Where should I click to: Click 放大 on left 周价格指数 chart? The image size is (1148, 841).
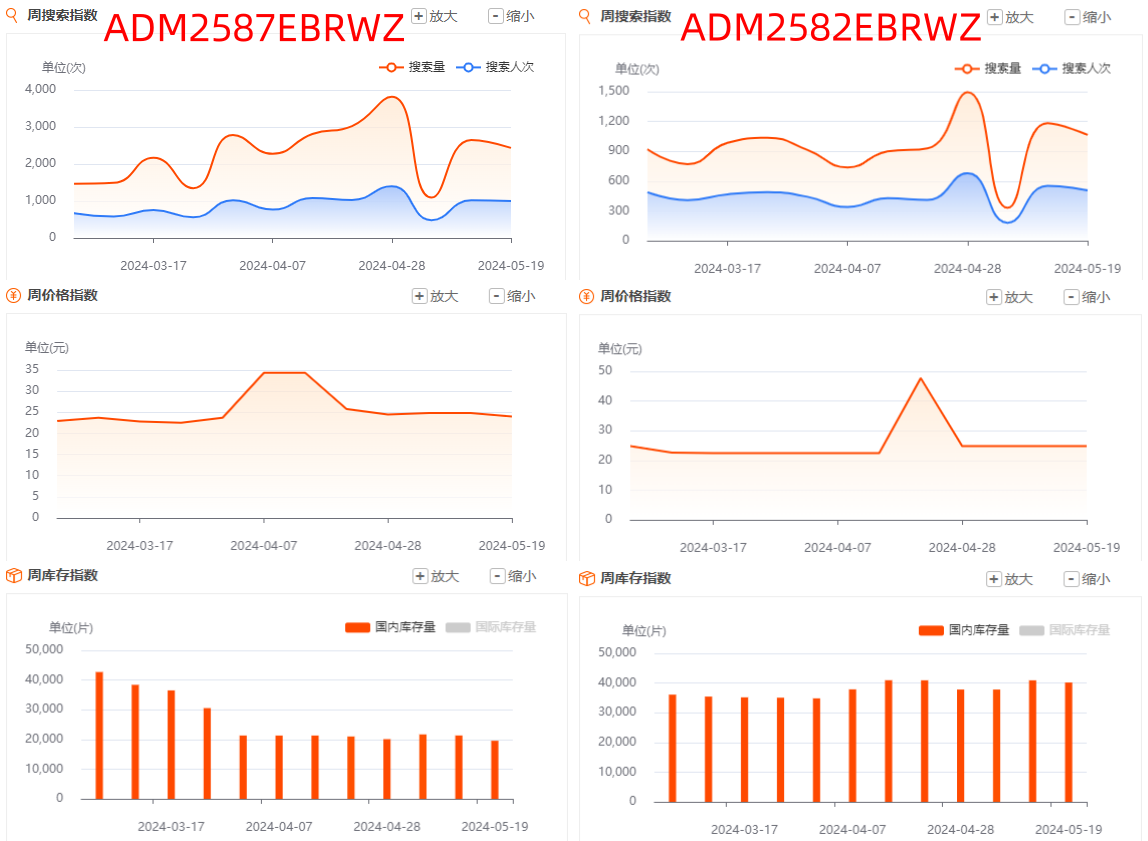(436, 296)
